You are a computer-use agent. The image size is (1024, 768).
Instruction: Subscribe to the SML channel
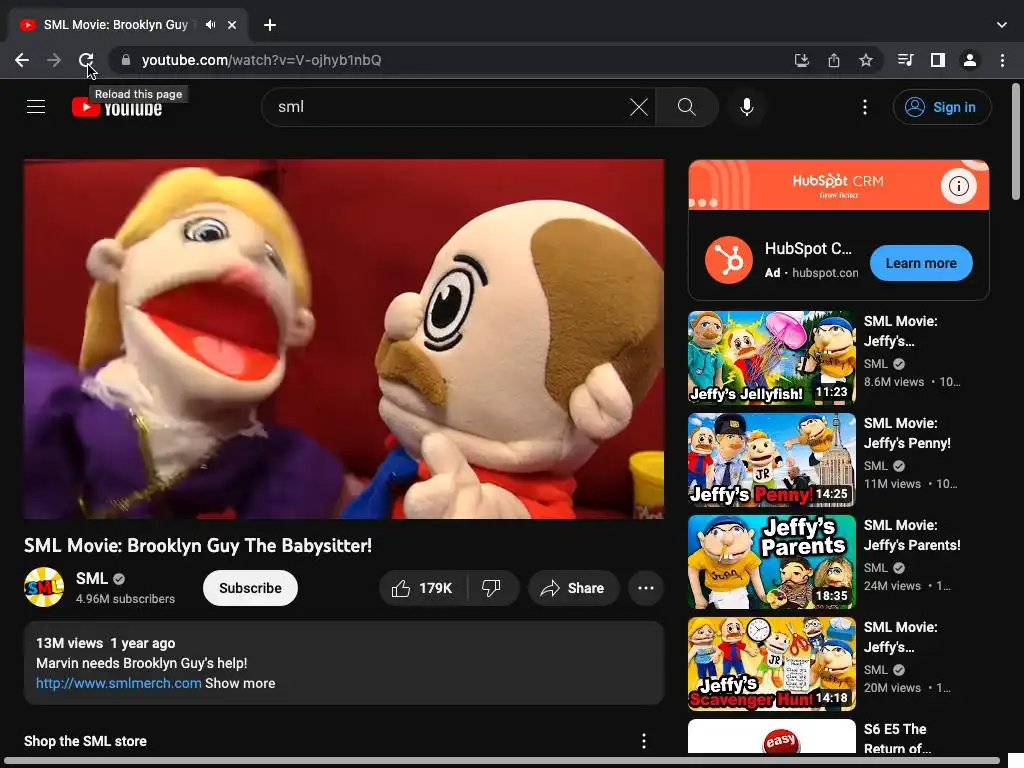250,588
